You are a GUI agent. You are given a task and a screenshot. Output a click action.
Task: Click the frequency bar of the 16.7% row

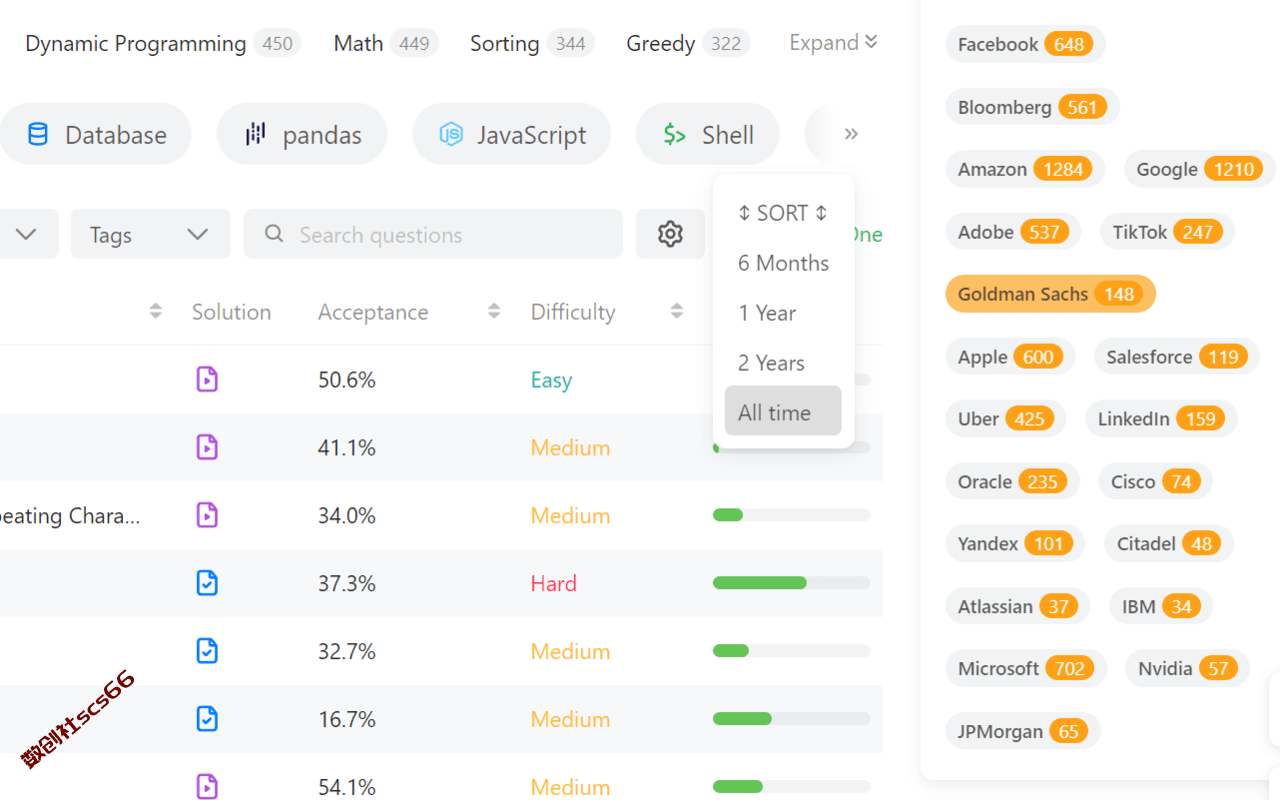[791, 719]
